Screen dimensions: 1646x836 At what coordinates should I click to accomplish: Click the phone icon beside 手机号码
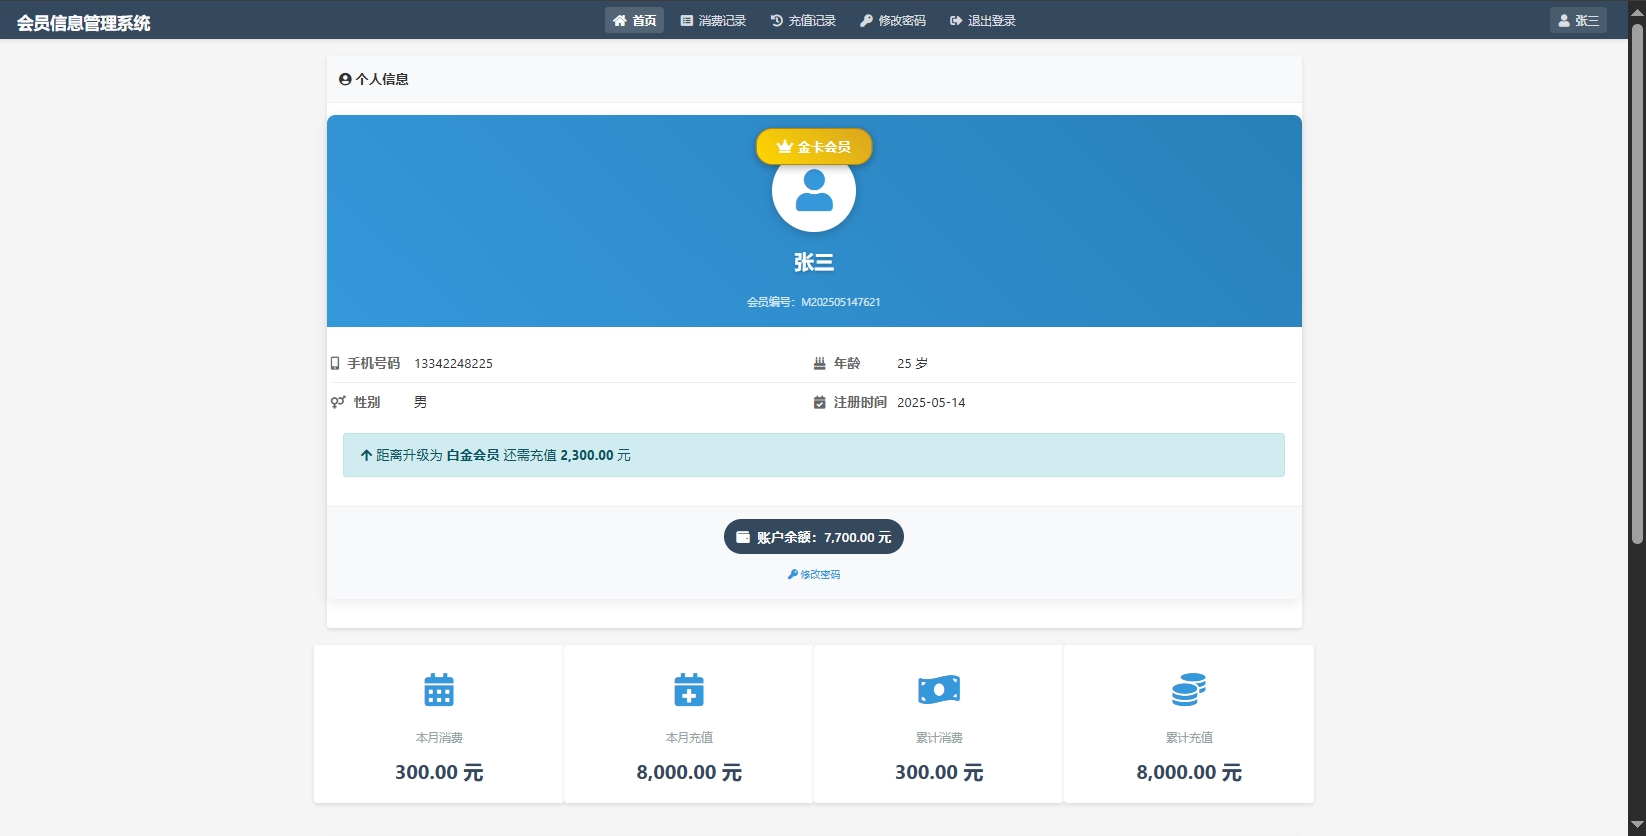(x=335, y=363)
